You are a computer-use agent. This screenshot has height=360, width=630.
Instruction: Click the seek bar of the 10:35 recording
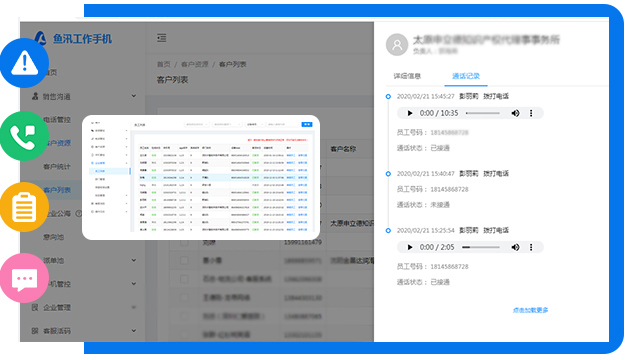click(483, 113)
